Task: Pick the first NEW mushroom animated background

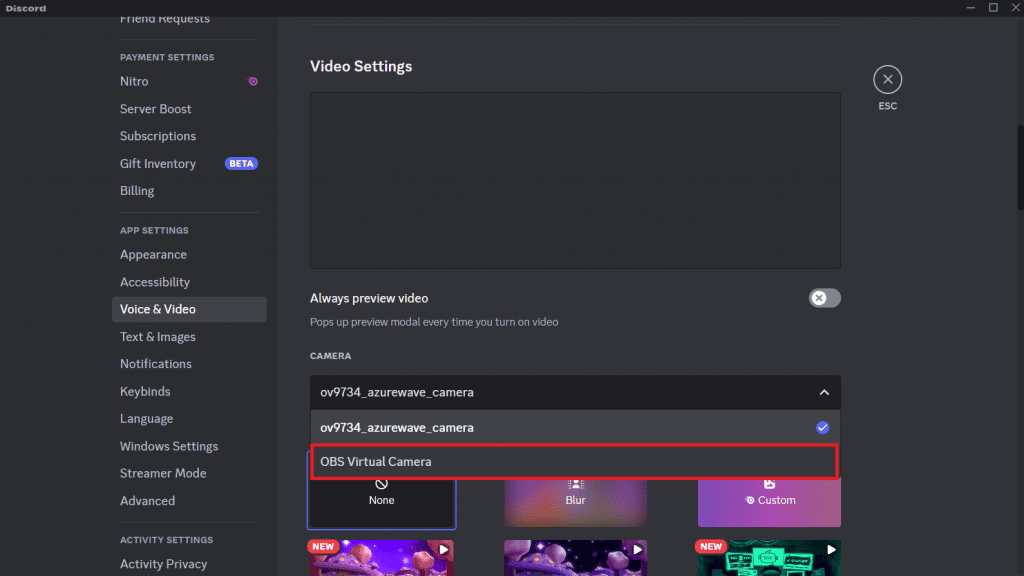Action: pyautogui.click(x=381, y=558)
